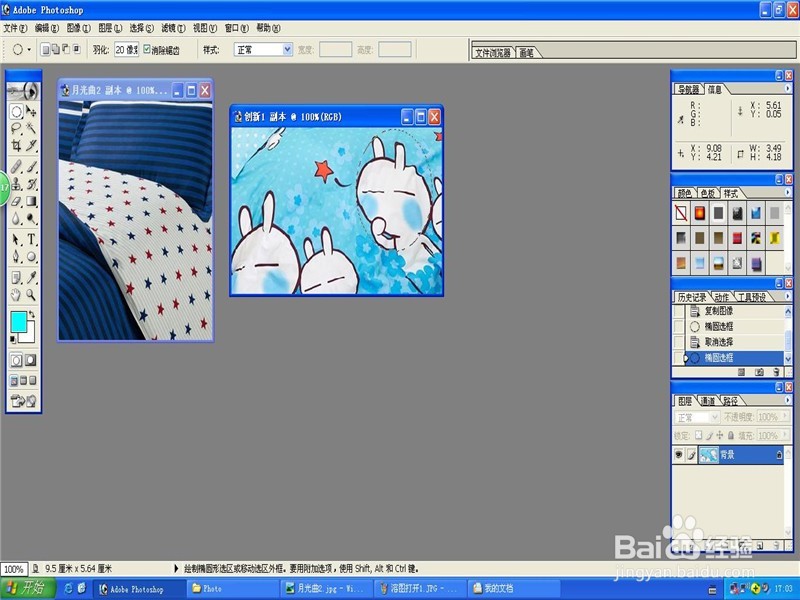The image size is (800, 600).
Task: Select the Move tool
Action: 31,111
